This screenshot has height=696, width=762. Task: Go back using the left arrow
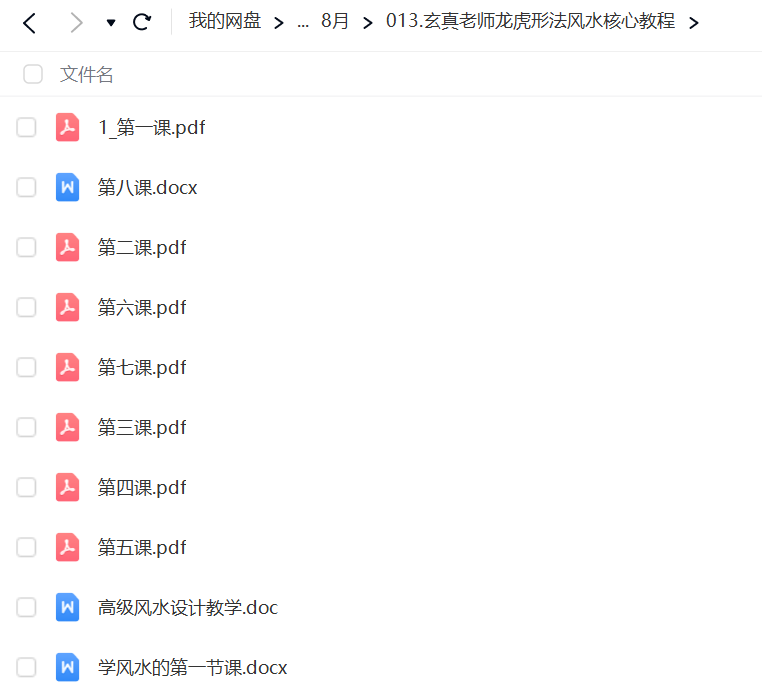click(x=29, y=23)
